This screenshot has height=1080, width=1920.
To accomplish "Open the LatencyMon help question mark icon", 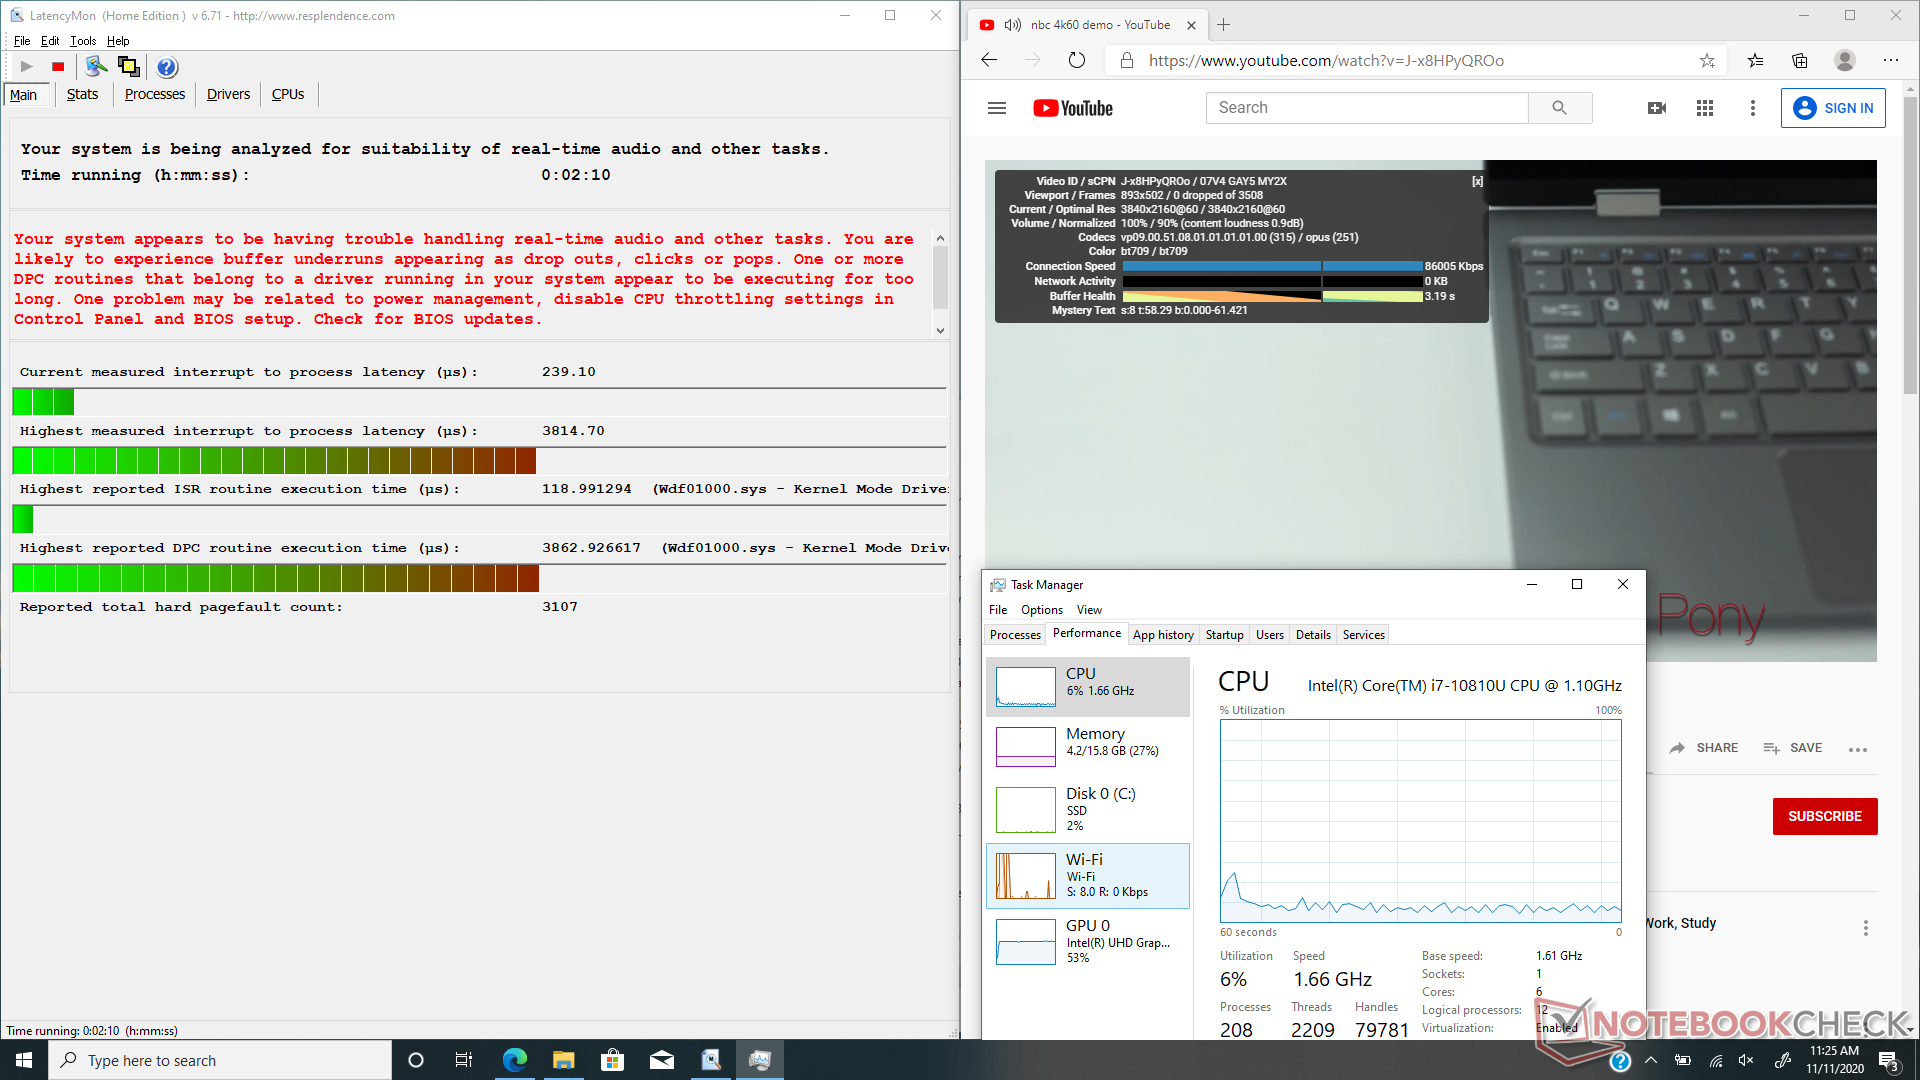I will coord(167,67).
